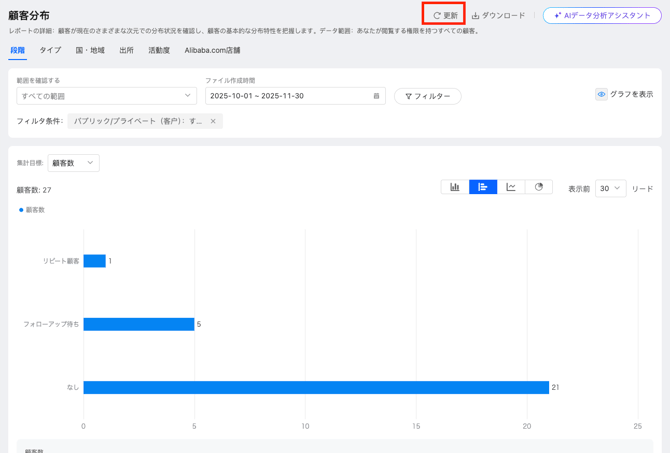Toggle the 顧客数 legend series
This screenshot has height=453, width=670.
click(x=32, y=210)
